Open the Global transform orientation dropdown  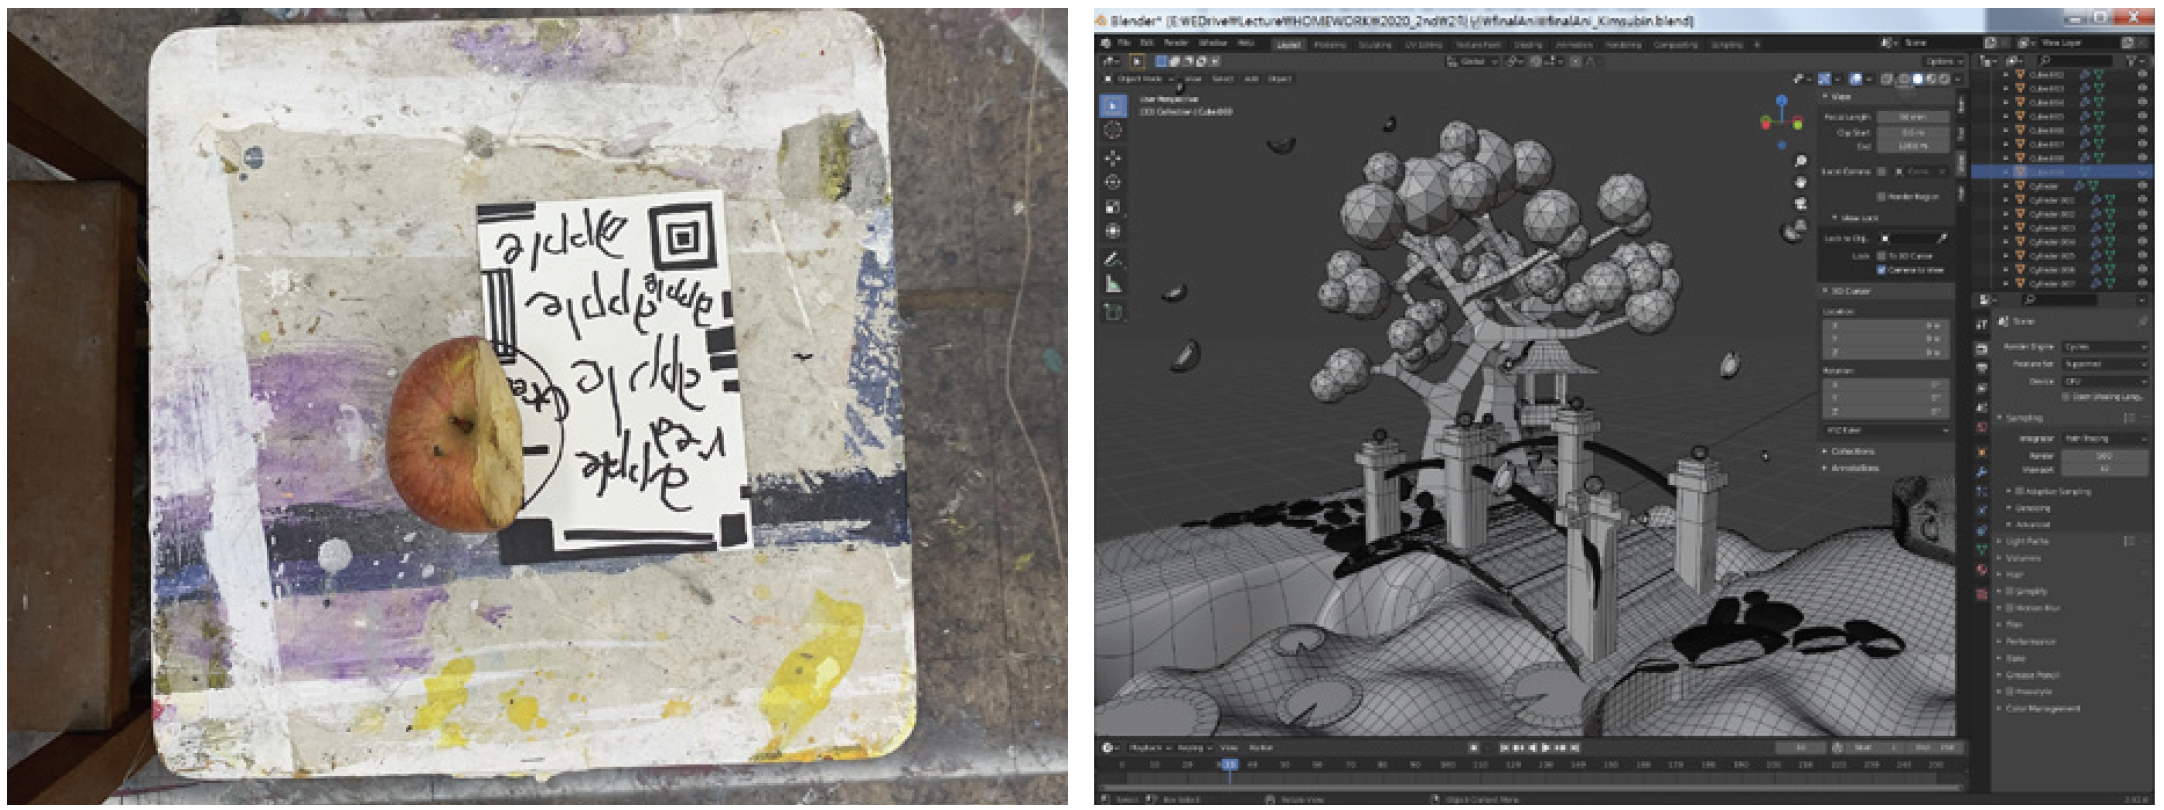tap(1471, 61)
